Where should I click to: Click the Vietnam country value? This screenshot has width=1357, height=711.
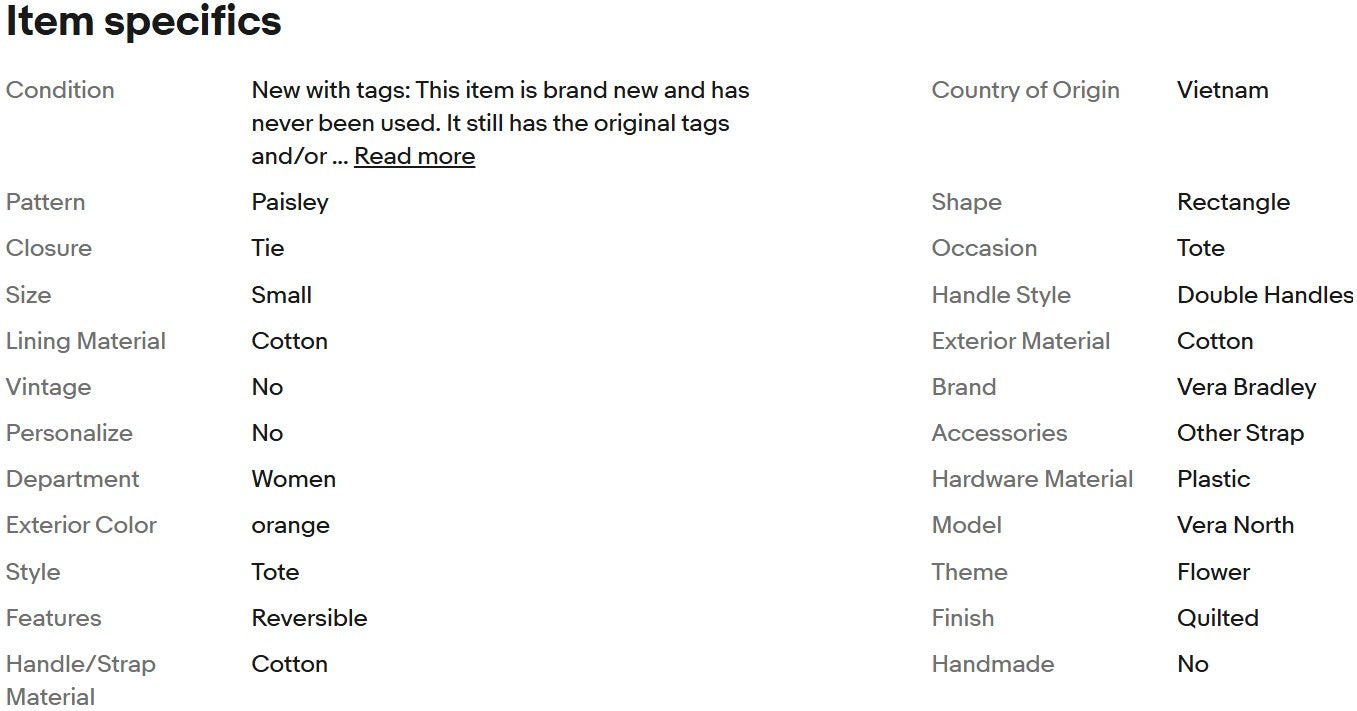(x=1222, y=90)
